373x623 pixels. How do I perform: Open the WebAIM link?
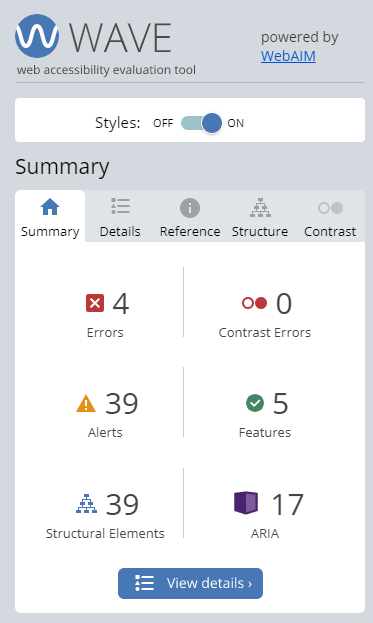coord(288,56)
